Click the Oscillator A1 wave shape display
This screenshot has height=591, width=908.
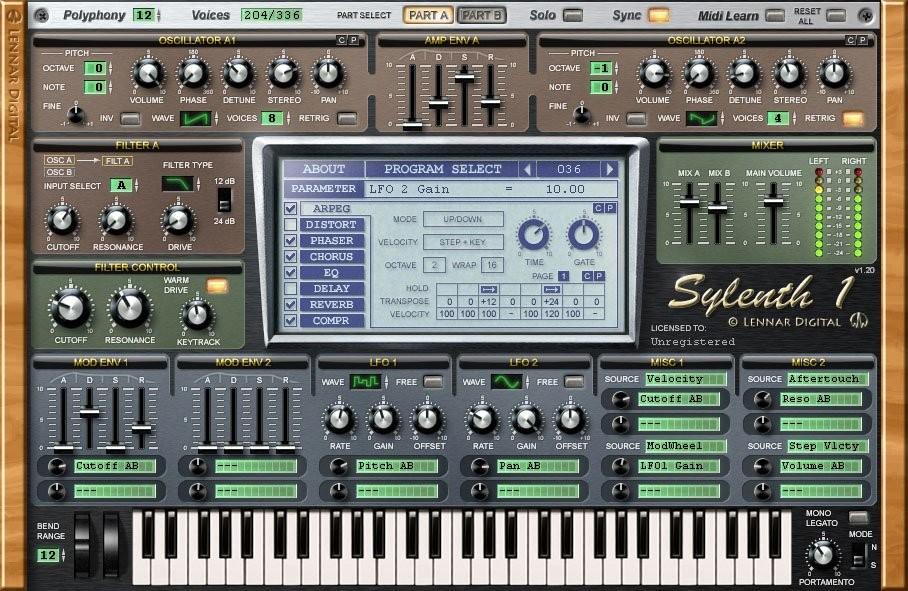196,119
